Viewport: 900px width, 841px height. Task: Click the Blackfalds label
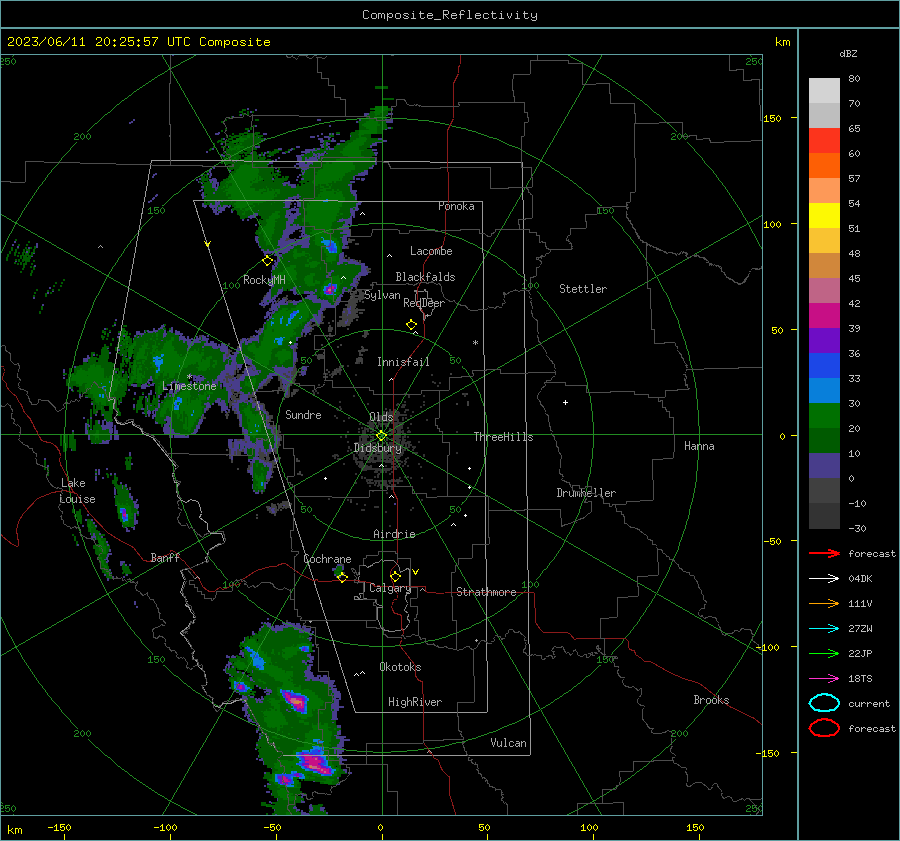(425, 277)
